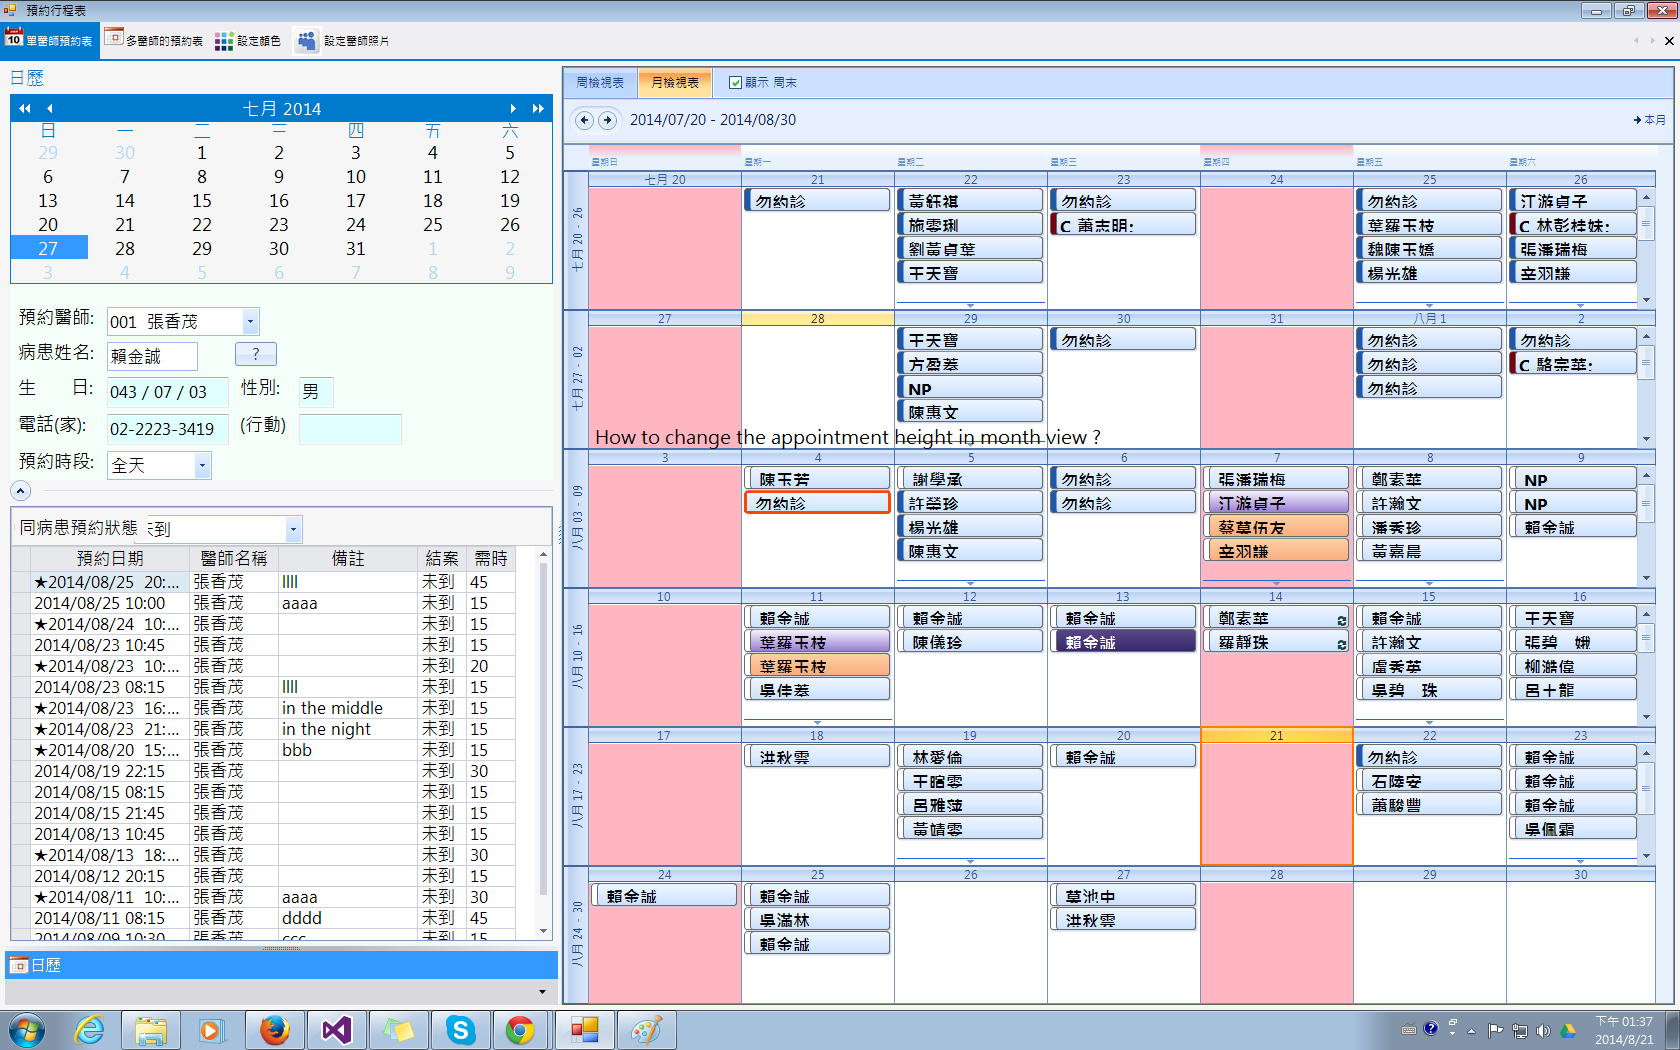This screenshot has height=1050, width=1680.
Task: Open the 設定顏色 color settings
Action: pyautogui.click(x=248, y=41)
